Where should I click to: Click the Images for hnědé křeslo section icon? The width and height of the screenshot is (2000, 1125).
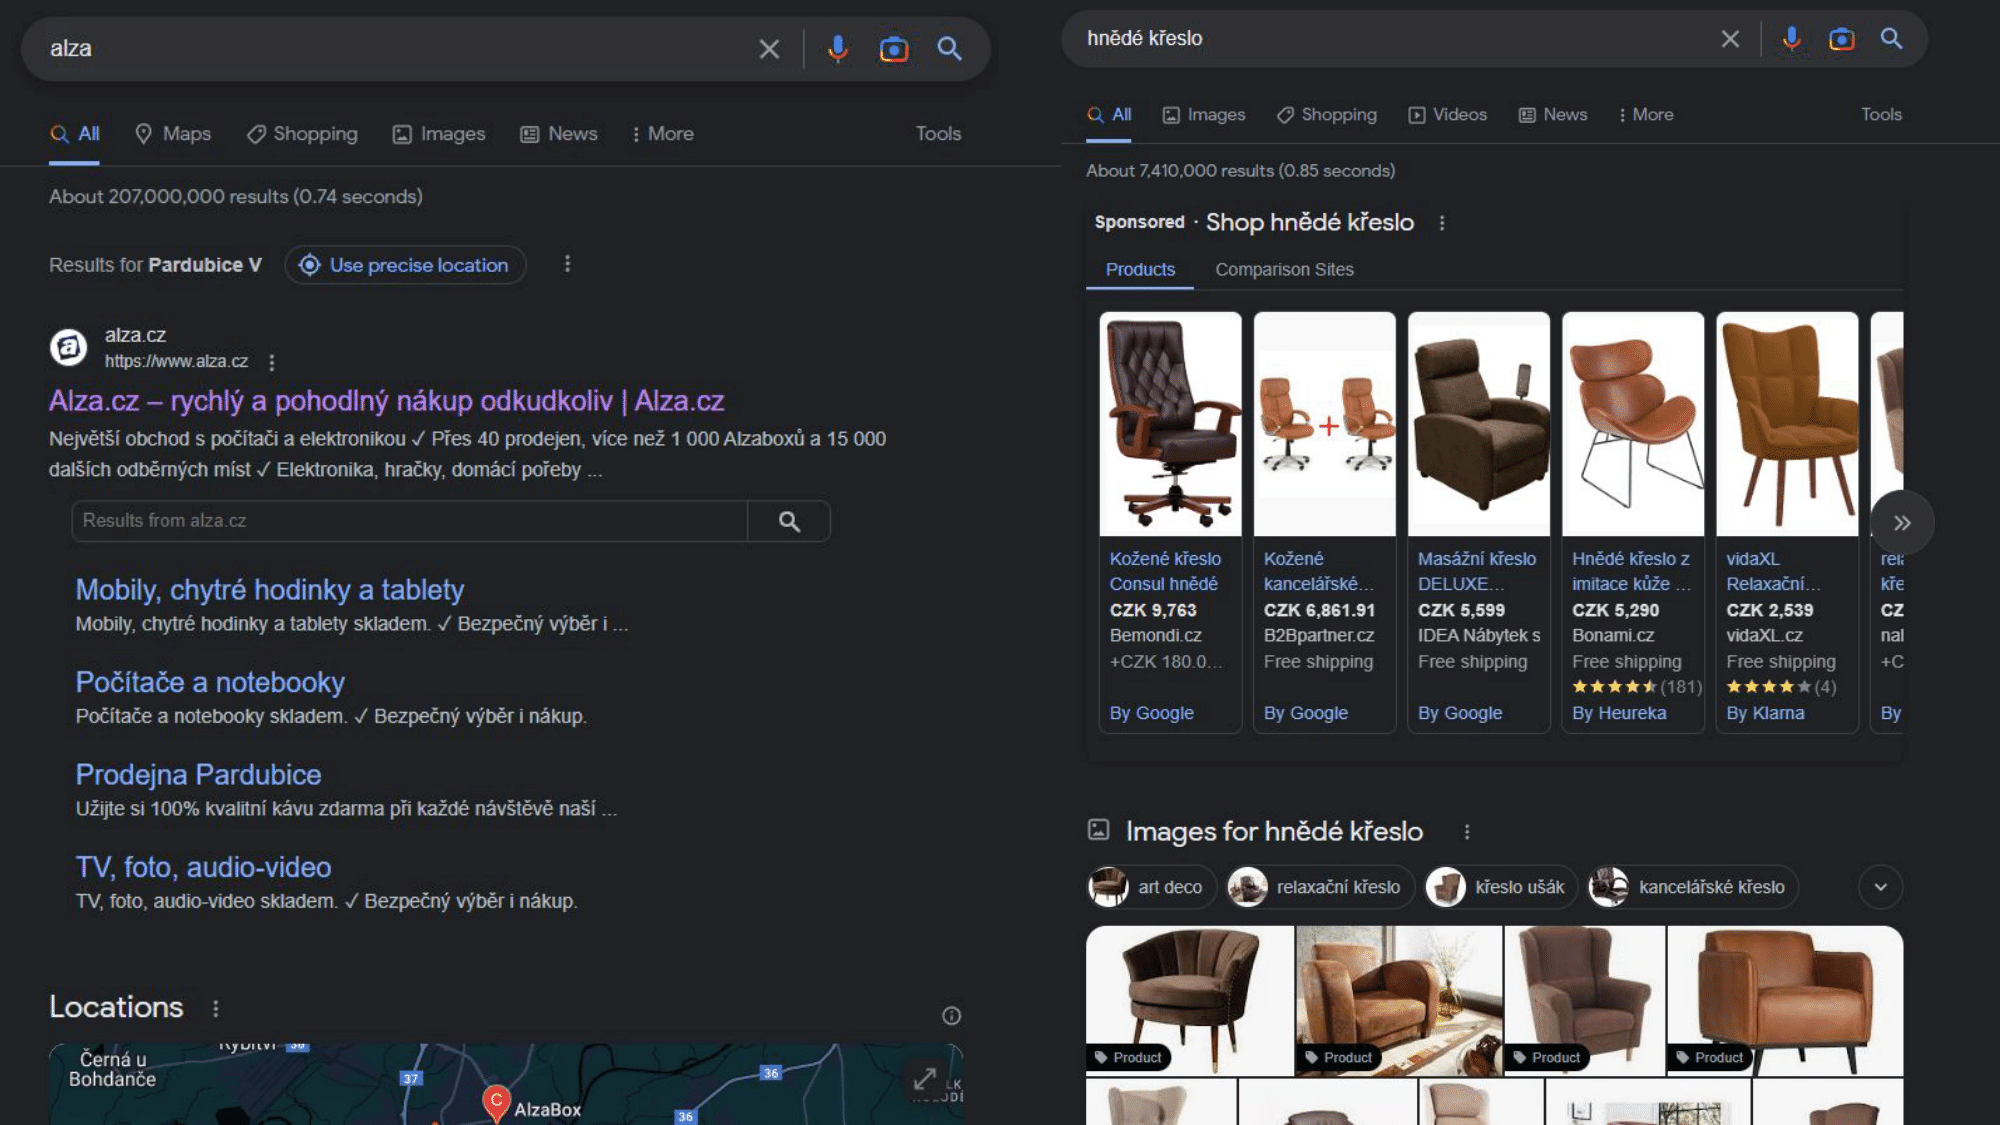1098,830
